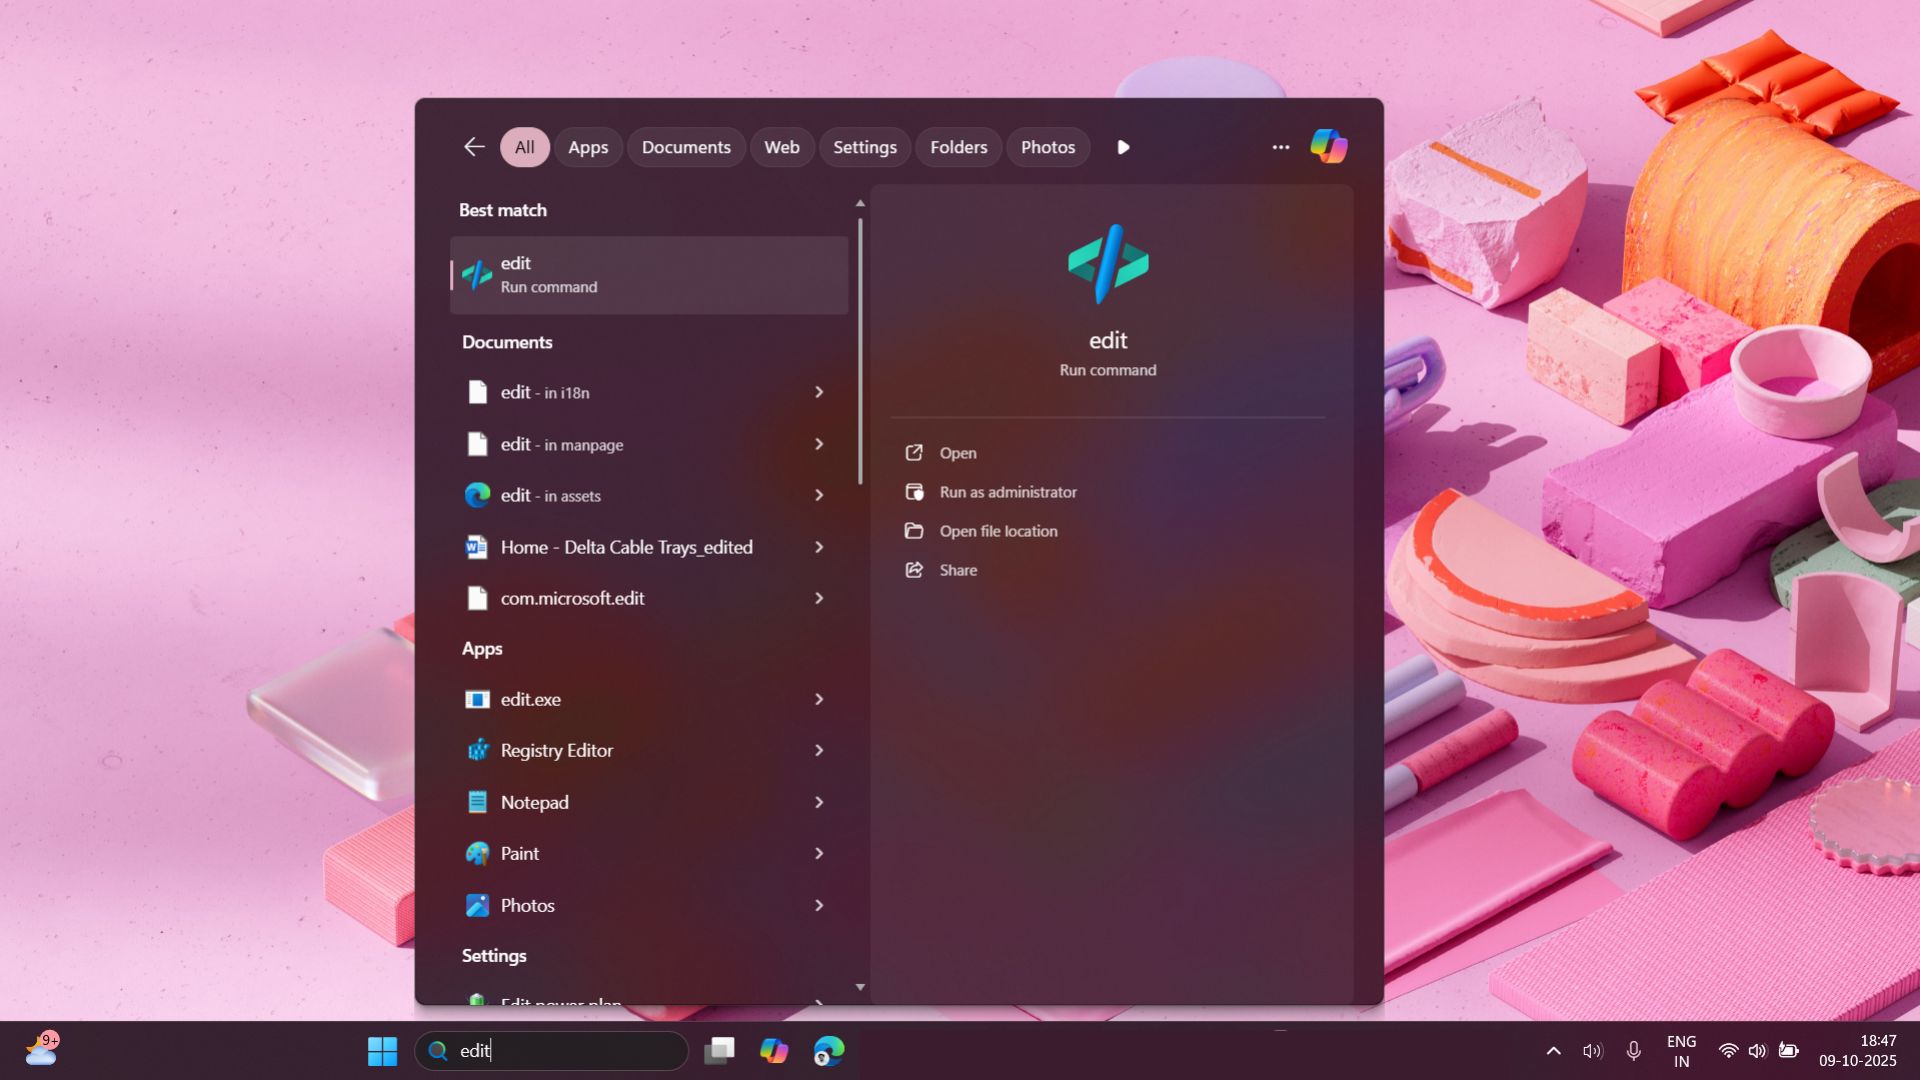This screenshot has width=1920, height=1080.
Task: Select the Documents filter tab
Action: click(x=686, y=147)
